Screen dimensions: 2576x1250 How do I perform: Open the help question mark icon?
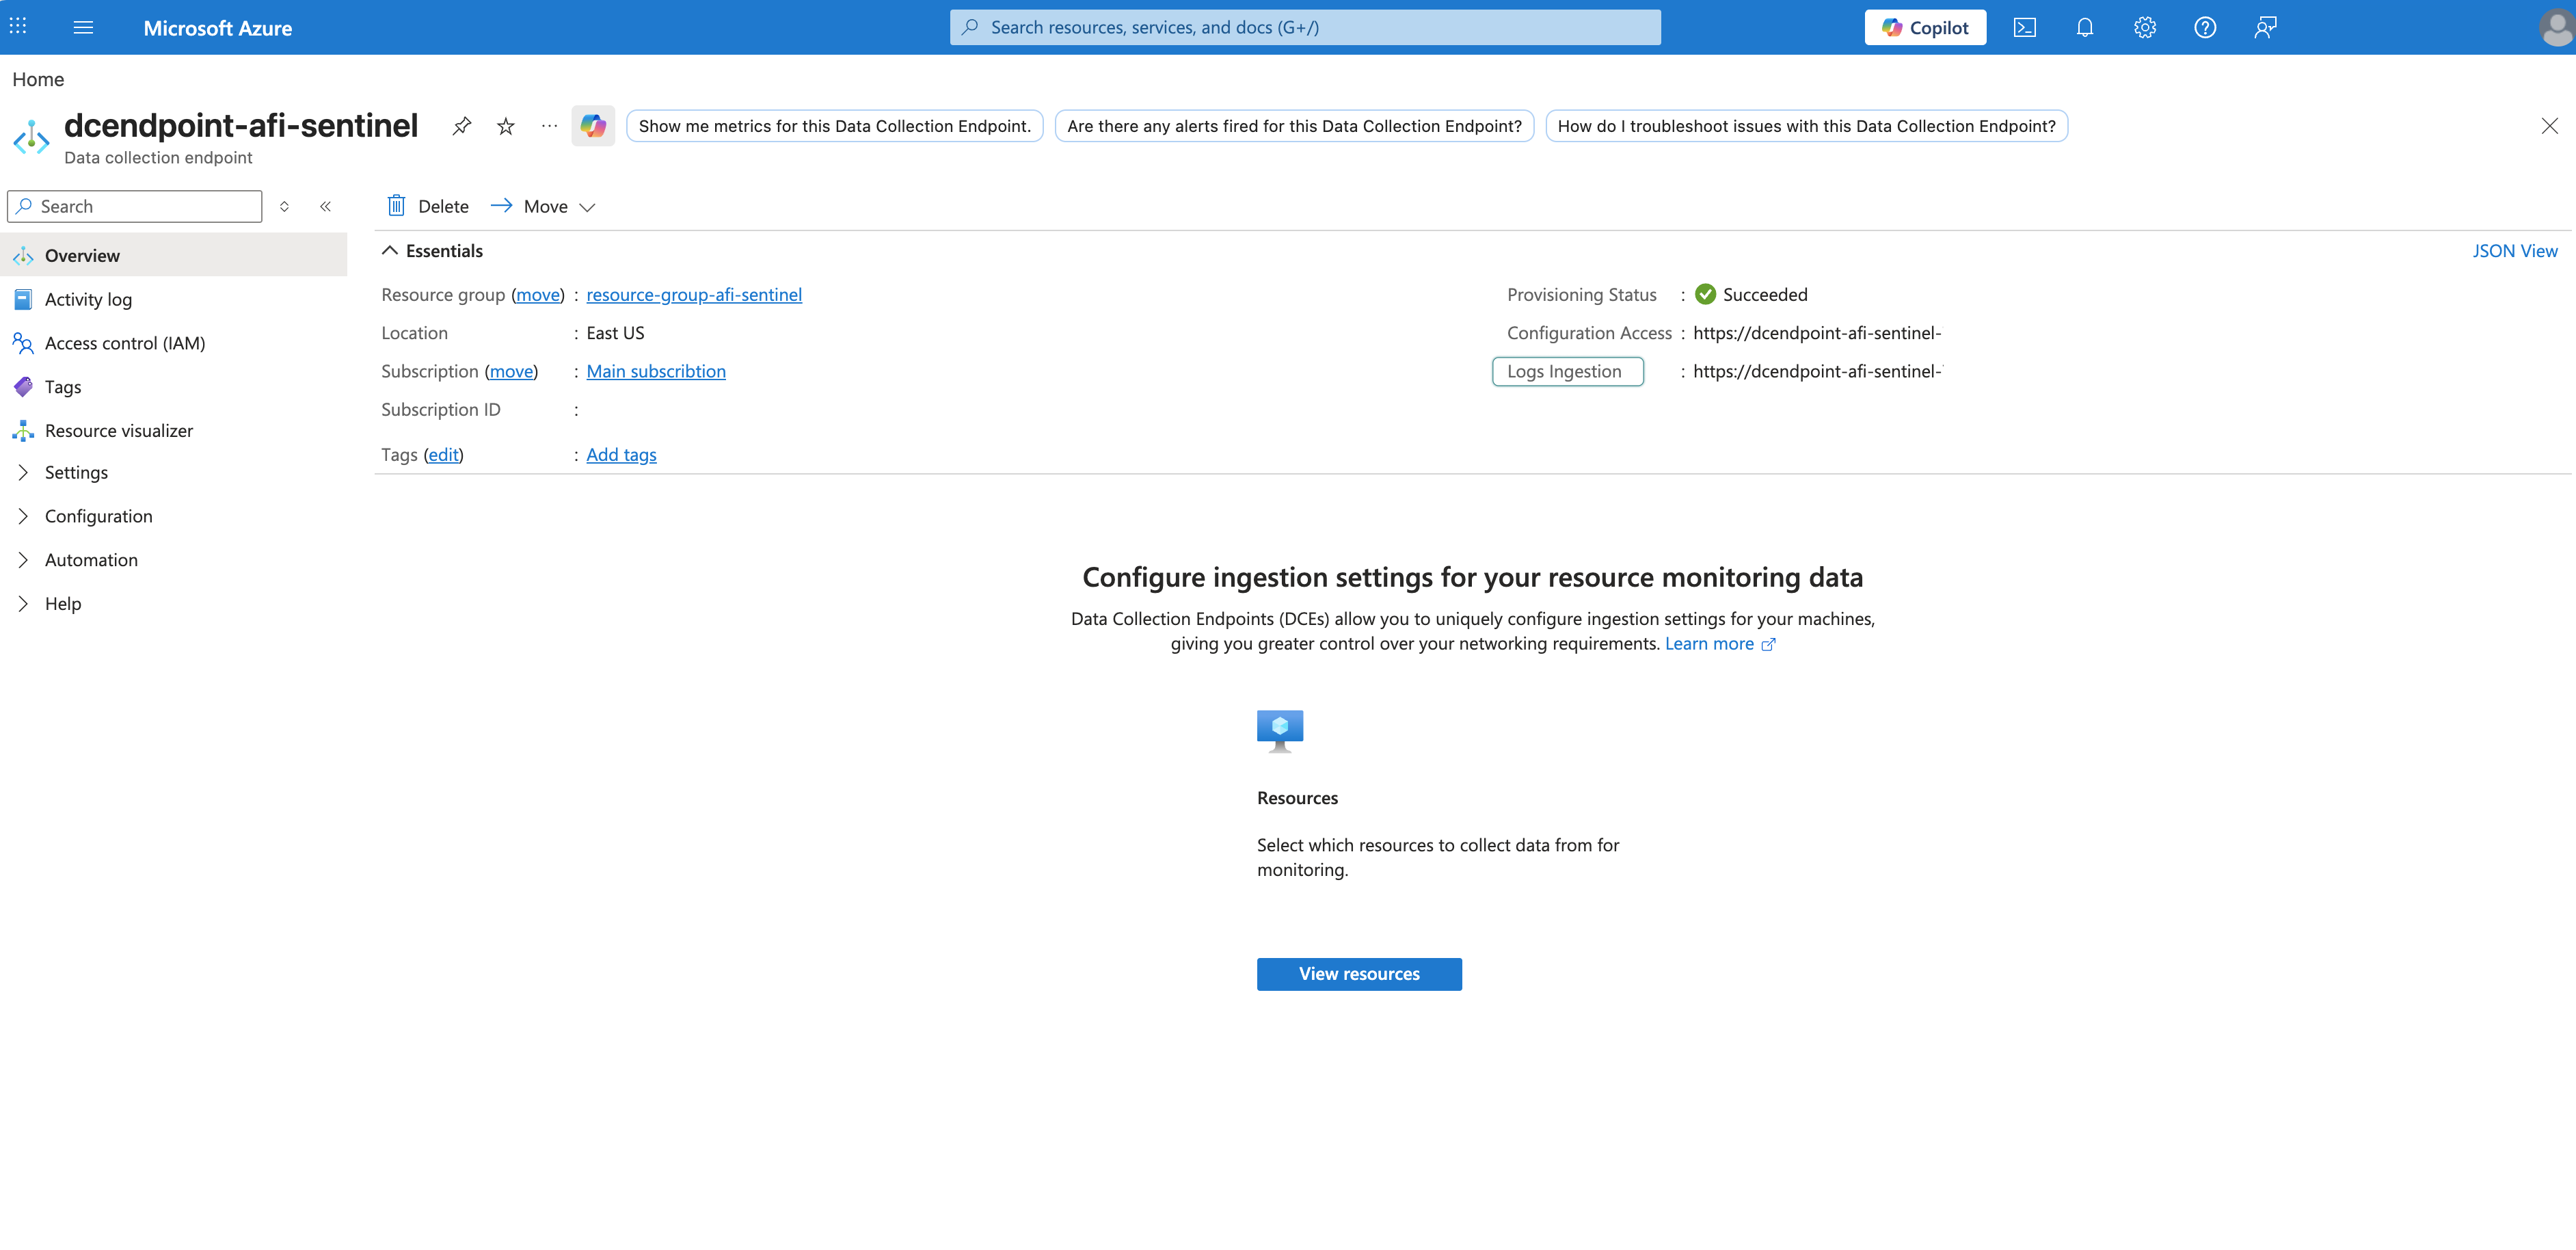(2205, 27)
